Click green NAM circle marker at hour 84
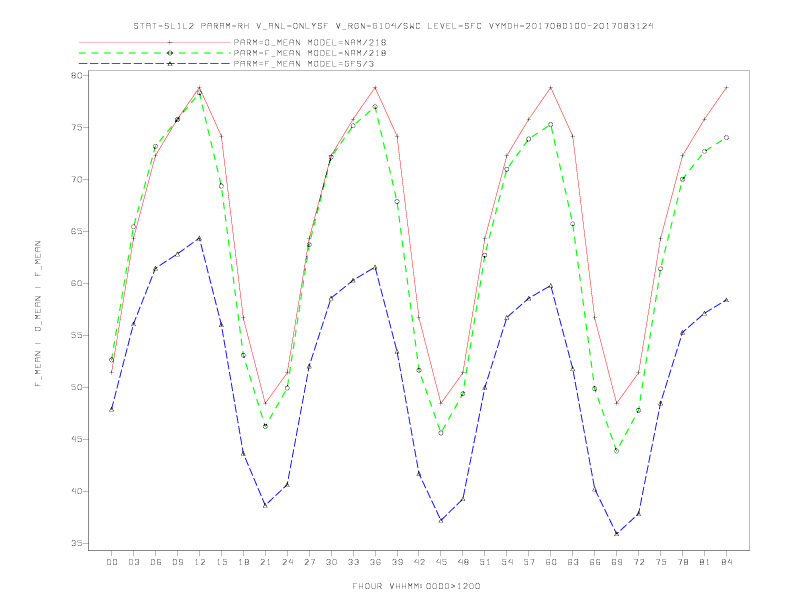Viewport: 792px width, 612px height. tap(726, 137)
